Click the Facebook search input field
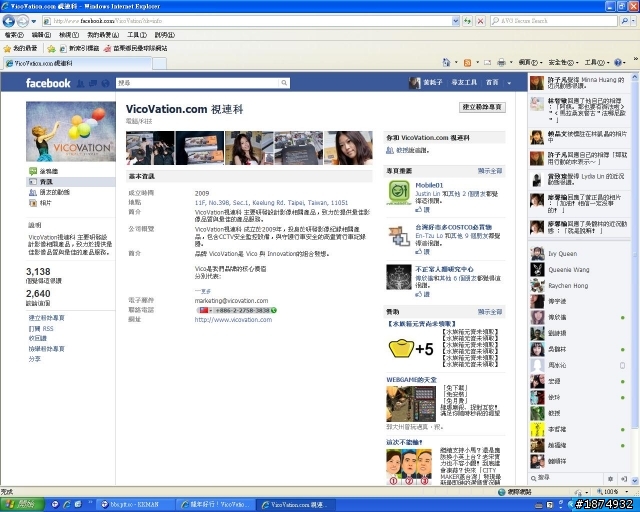 (x=198, y=83)
